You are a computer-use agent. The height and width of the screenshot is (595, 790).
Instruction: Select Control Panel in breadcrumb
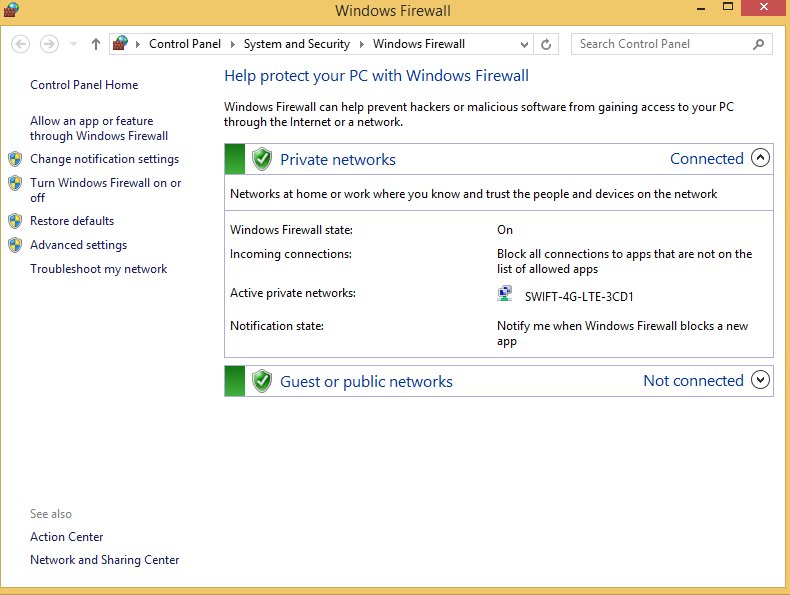coord(185,44)
